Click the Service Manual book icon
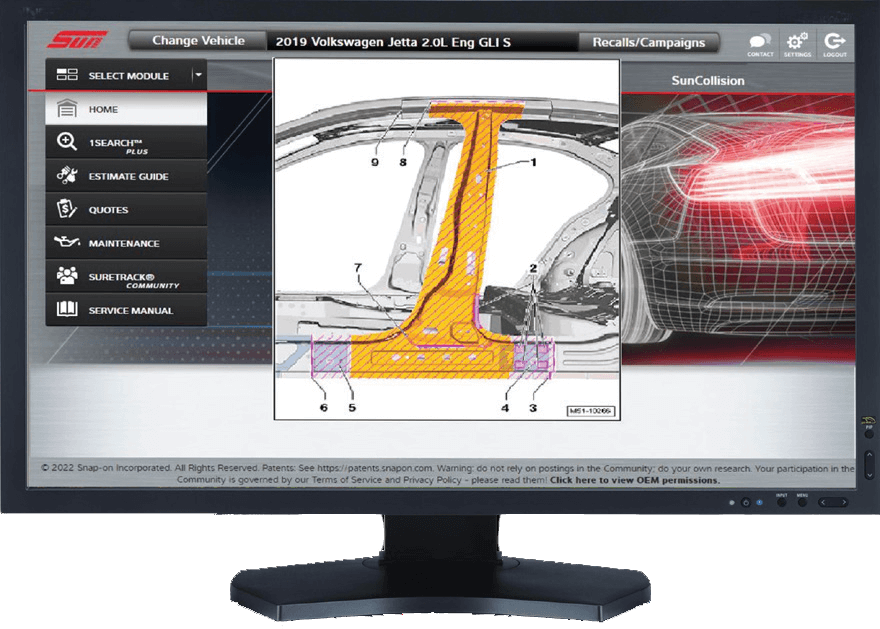 coord(67,310)
